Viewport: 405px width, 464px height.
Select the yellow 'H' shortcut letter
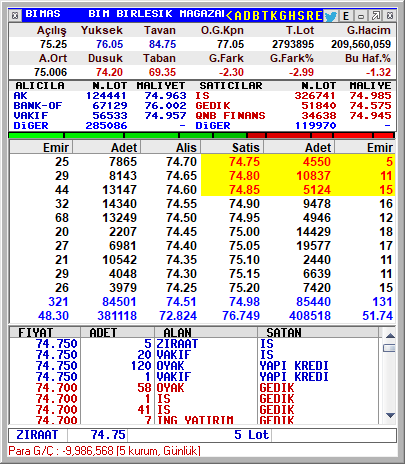coord(292,16)
